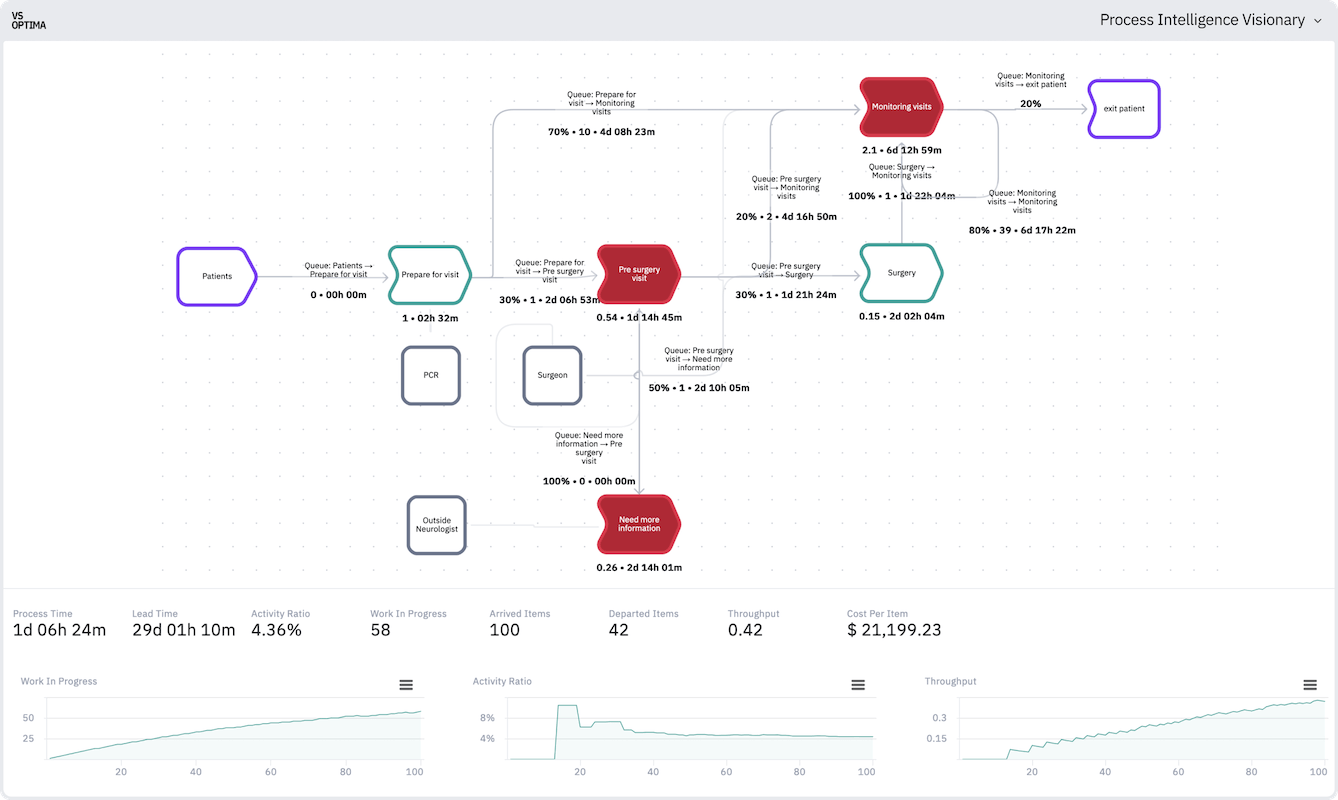Click the Activity Ratio value 4.36%
The height and width of the screenshot is (800, 1338).
pos(276,630)
